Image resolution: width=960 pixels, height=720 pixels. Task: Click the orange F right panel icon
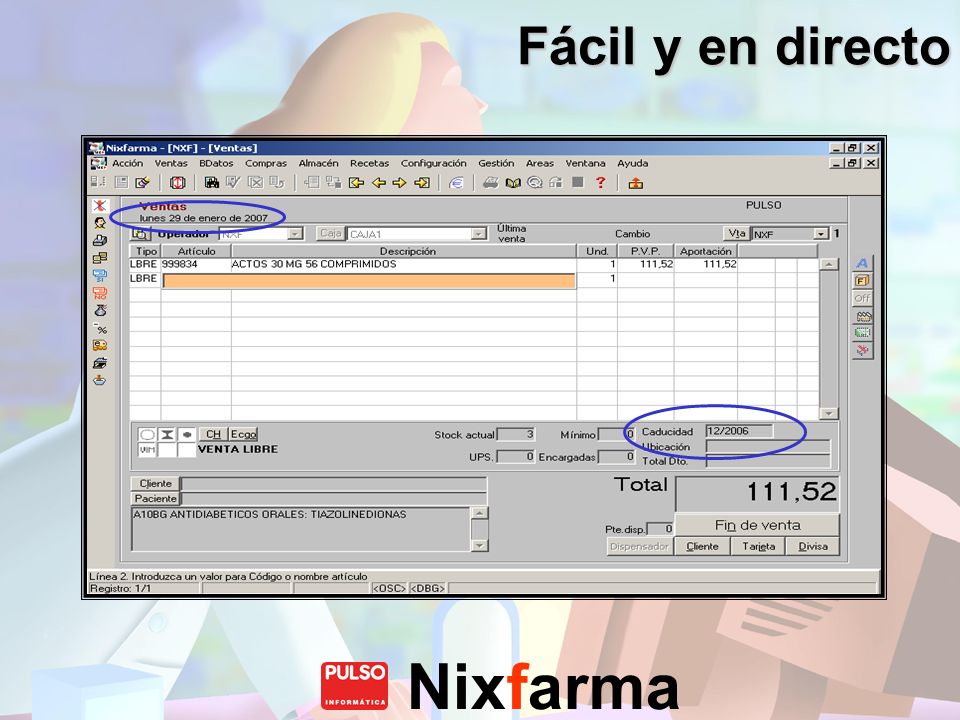[862, 280]
